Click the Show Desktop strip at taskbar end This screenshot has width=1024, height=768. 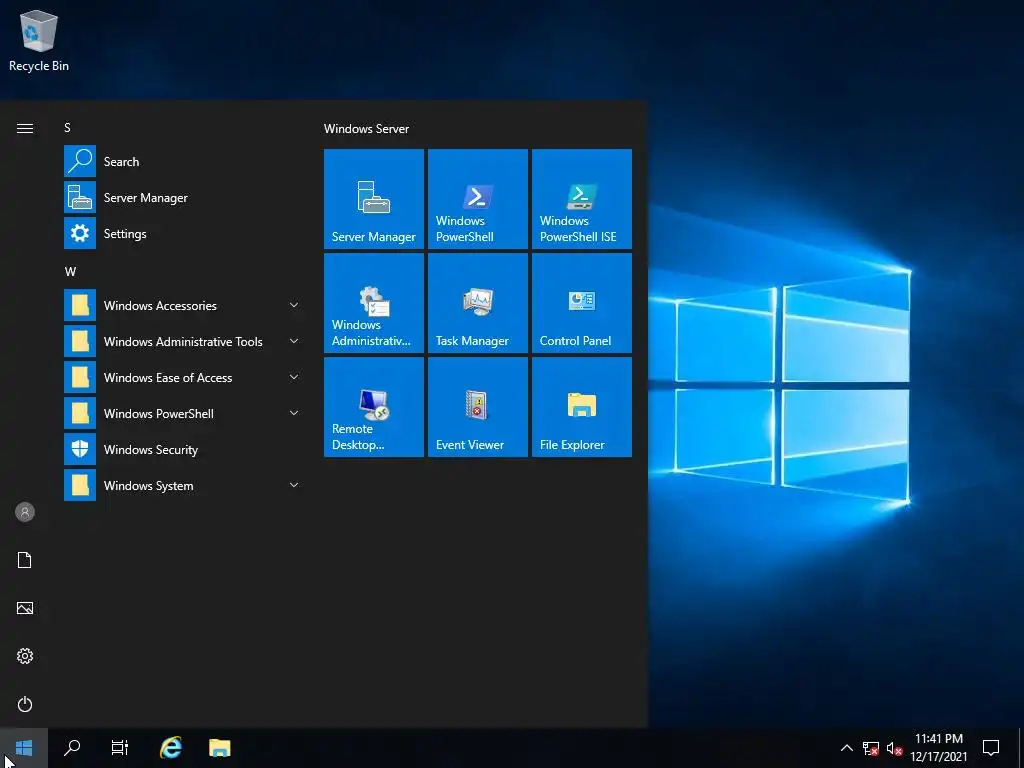1021,748
